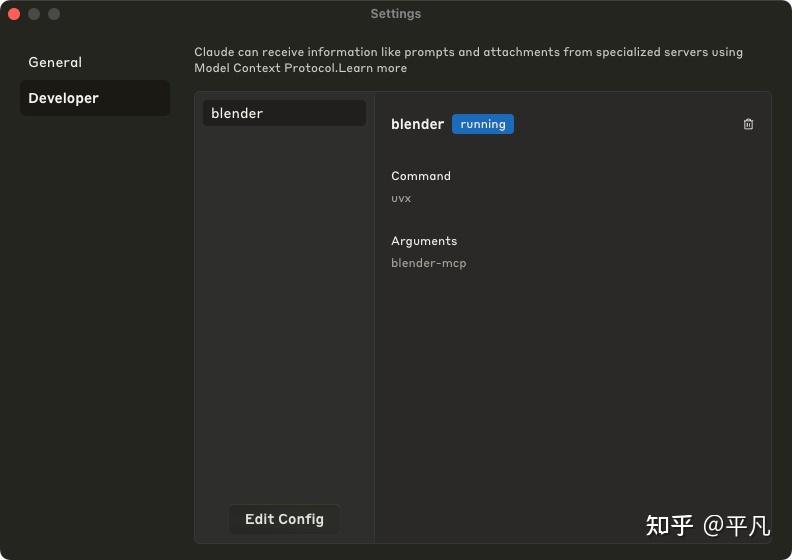Select blender in the server list
The image size is (792, 560).
coord(284,113)
